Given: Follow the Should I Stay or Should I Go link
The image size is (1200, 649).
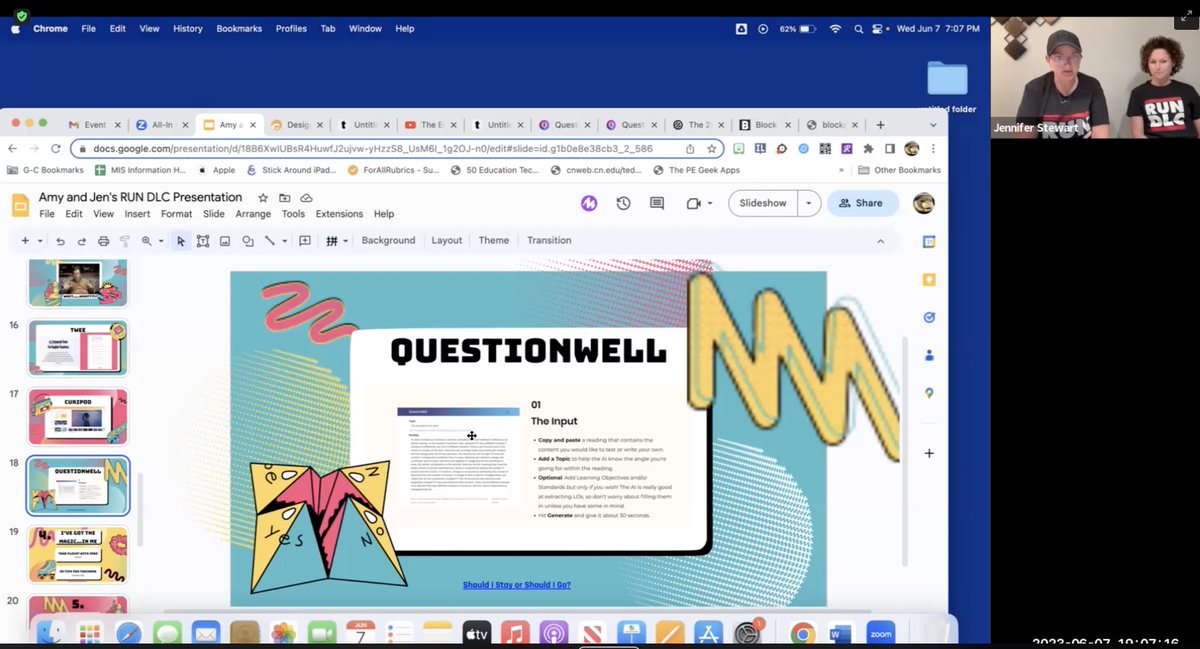Looking at the screenshot, I should coord(517,585).
